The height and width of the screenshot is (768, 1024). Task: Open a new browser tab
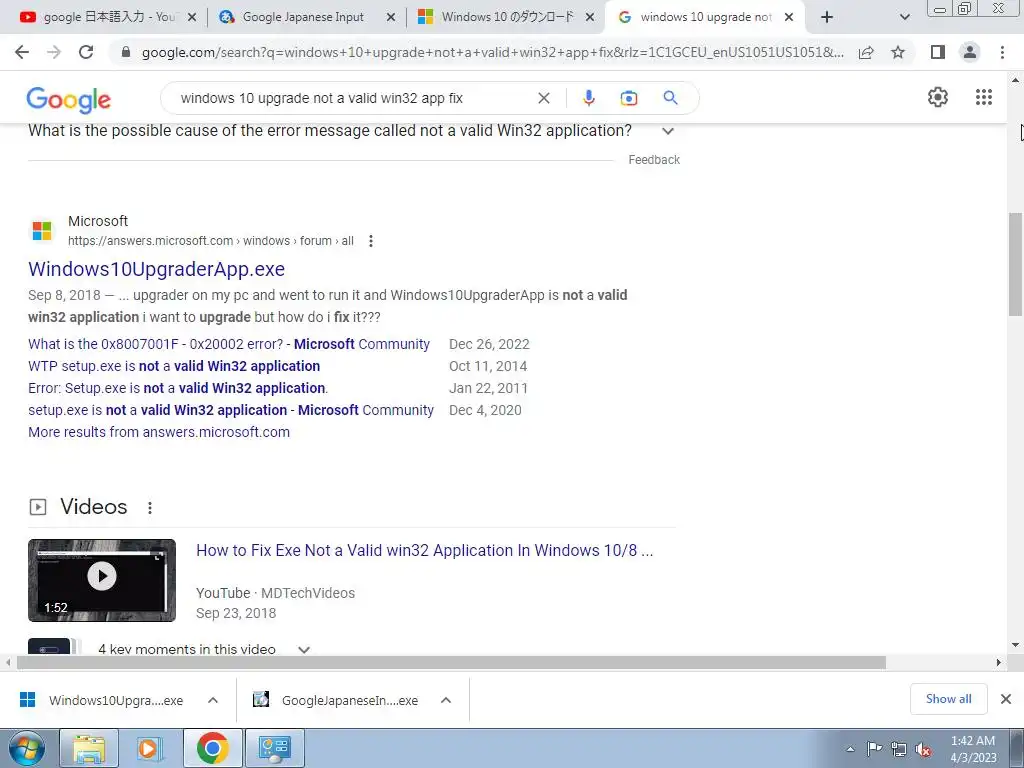[827, 17]
